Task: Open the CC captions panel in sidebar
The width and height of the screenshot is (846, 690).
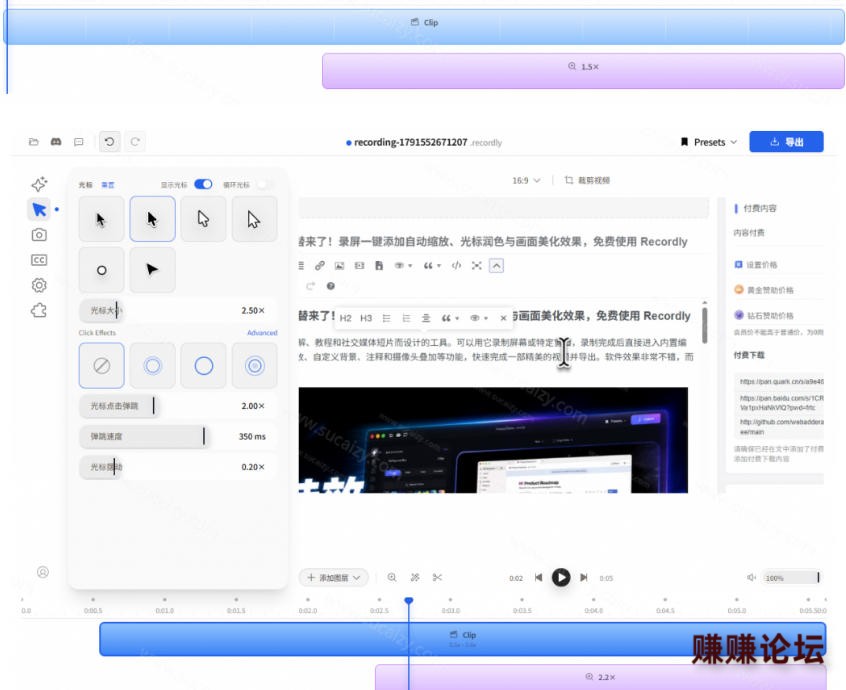Action: pos(39,260)
